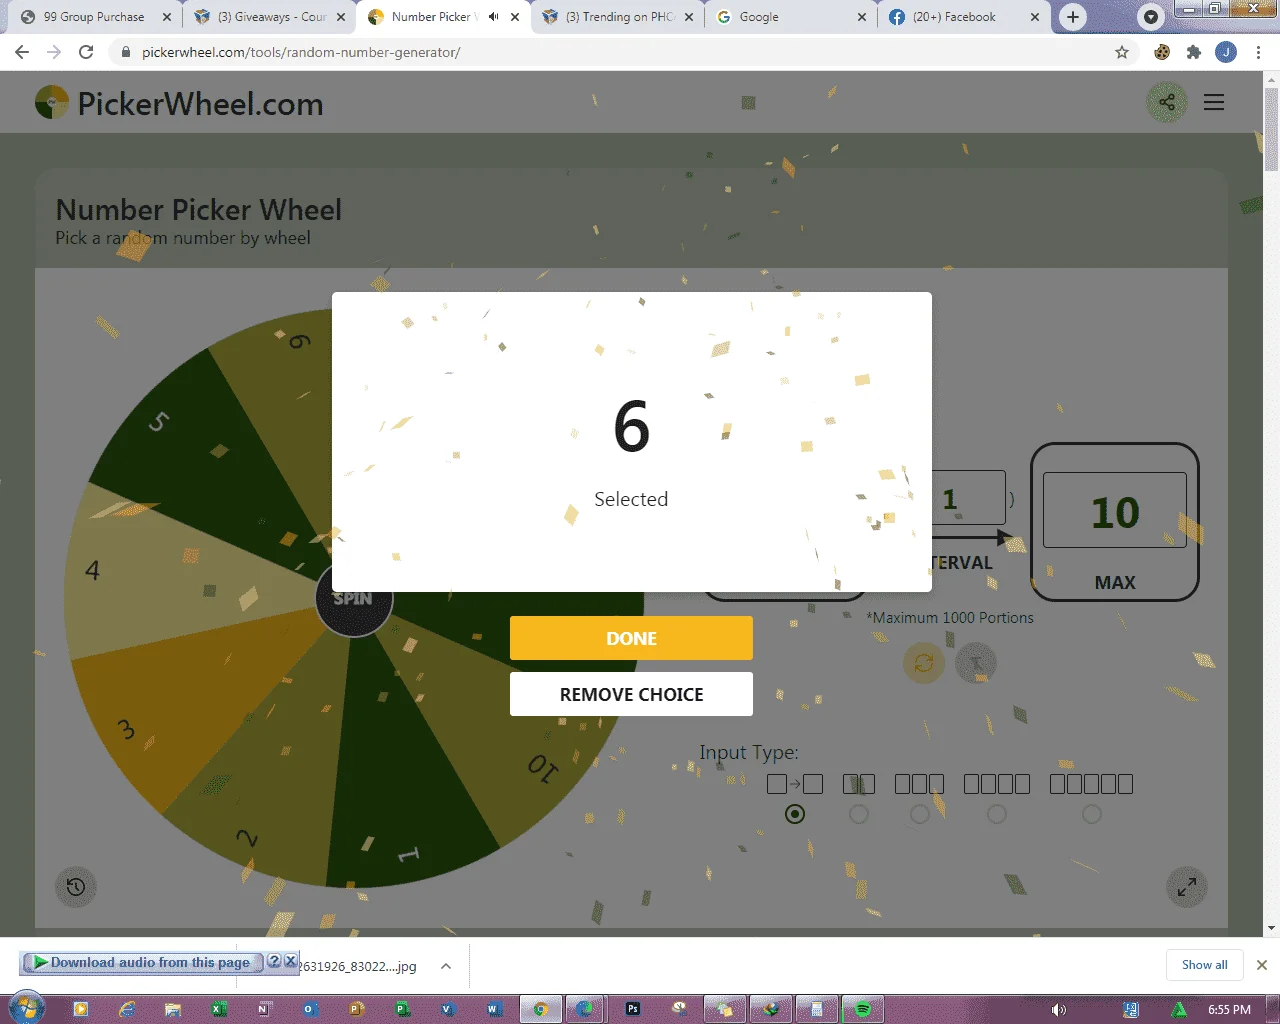Click the cookie extension icon
This screenshot has width=1280, height=1024.
(x=1162, y=52)
